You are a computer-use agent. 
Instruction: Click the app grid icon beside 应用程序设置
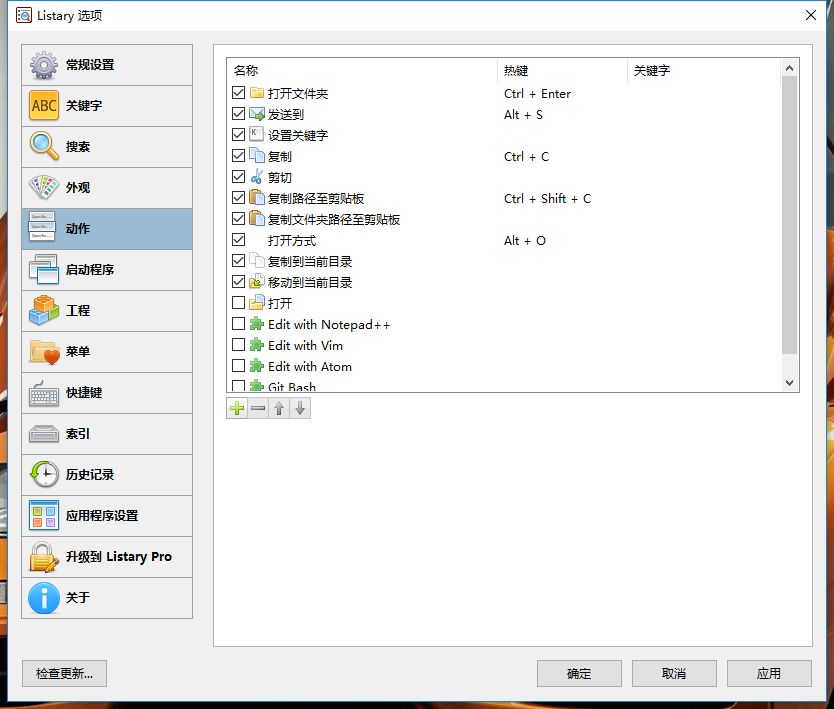click(x=44, y=516)
